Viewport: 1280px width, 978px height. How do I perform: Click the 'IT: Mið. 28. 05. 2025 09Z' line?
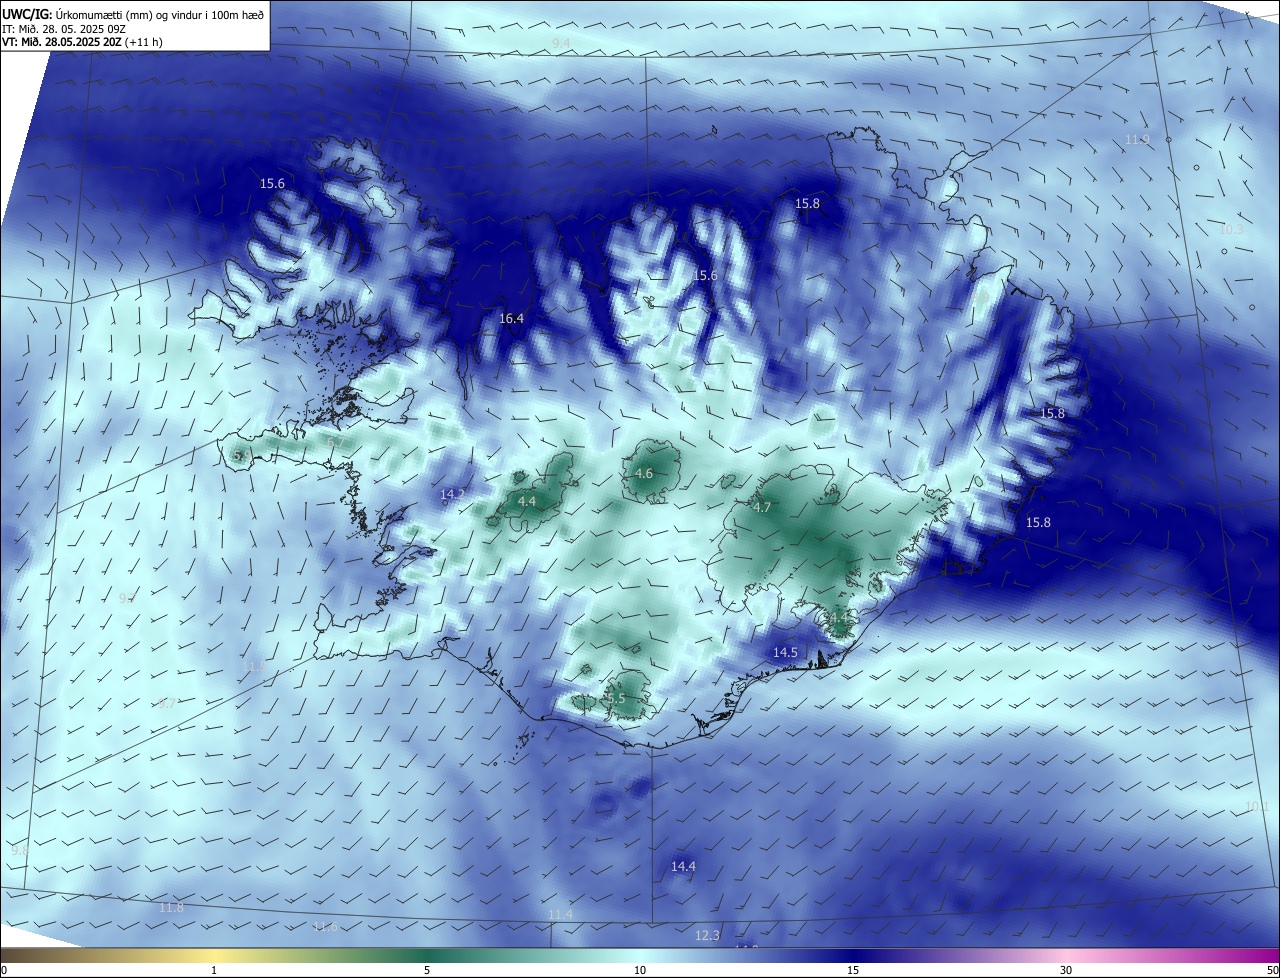[64, 29]
